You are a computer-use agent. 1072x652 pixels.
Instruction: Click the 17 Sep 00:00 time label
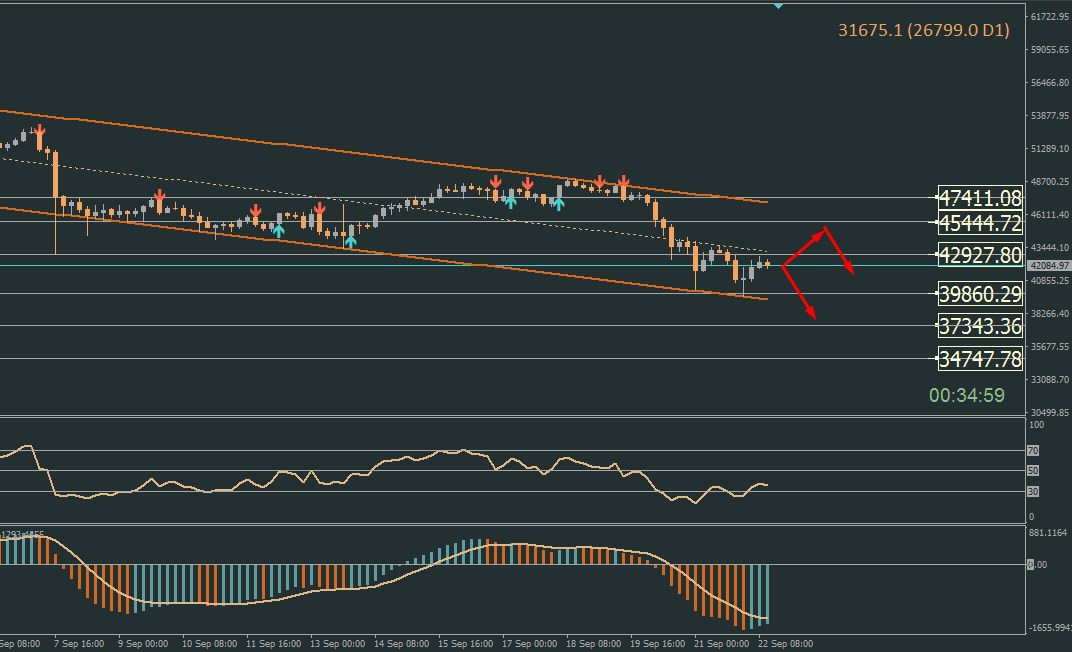pyautogui.click(x=529, y=643)
